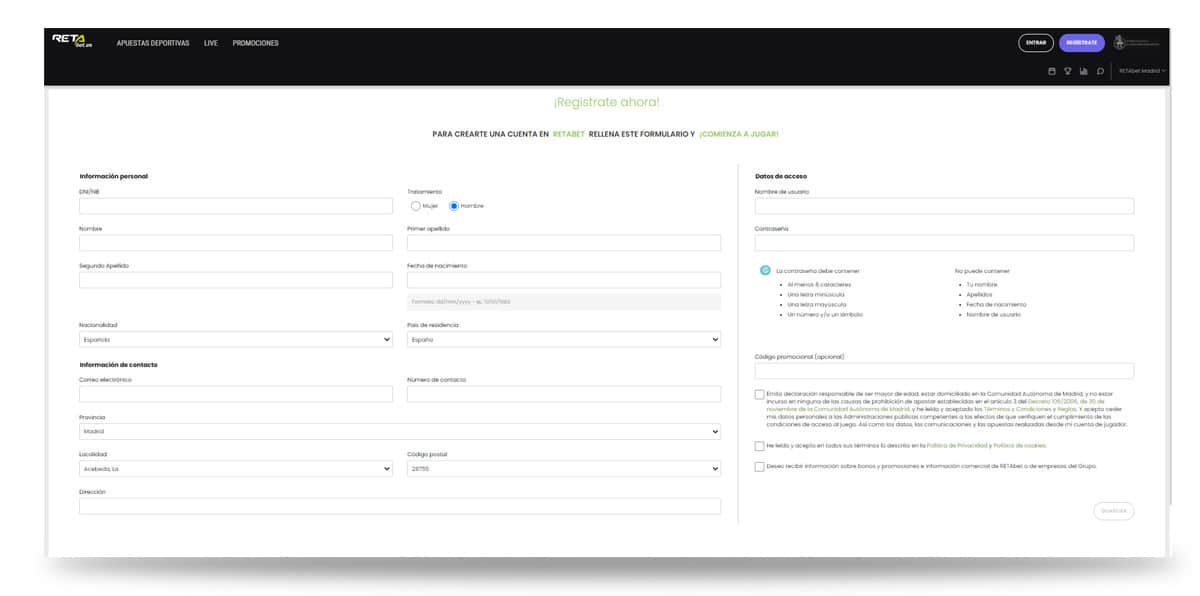Click the Código promocional input field
The height and width of the screenshot is (596, 1200).
[x=944, y=371]
